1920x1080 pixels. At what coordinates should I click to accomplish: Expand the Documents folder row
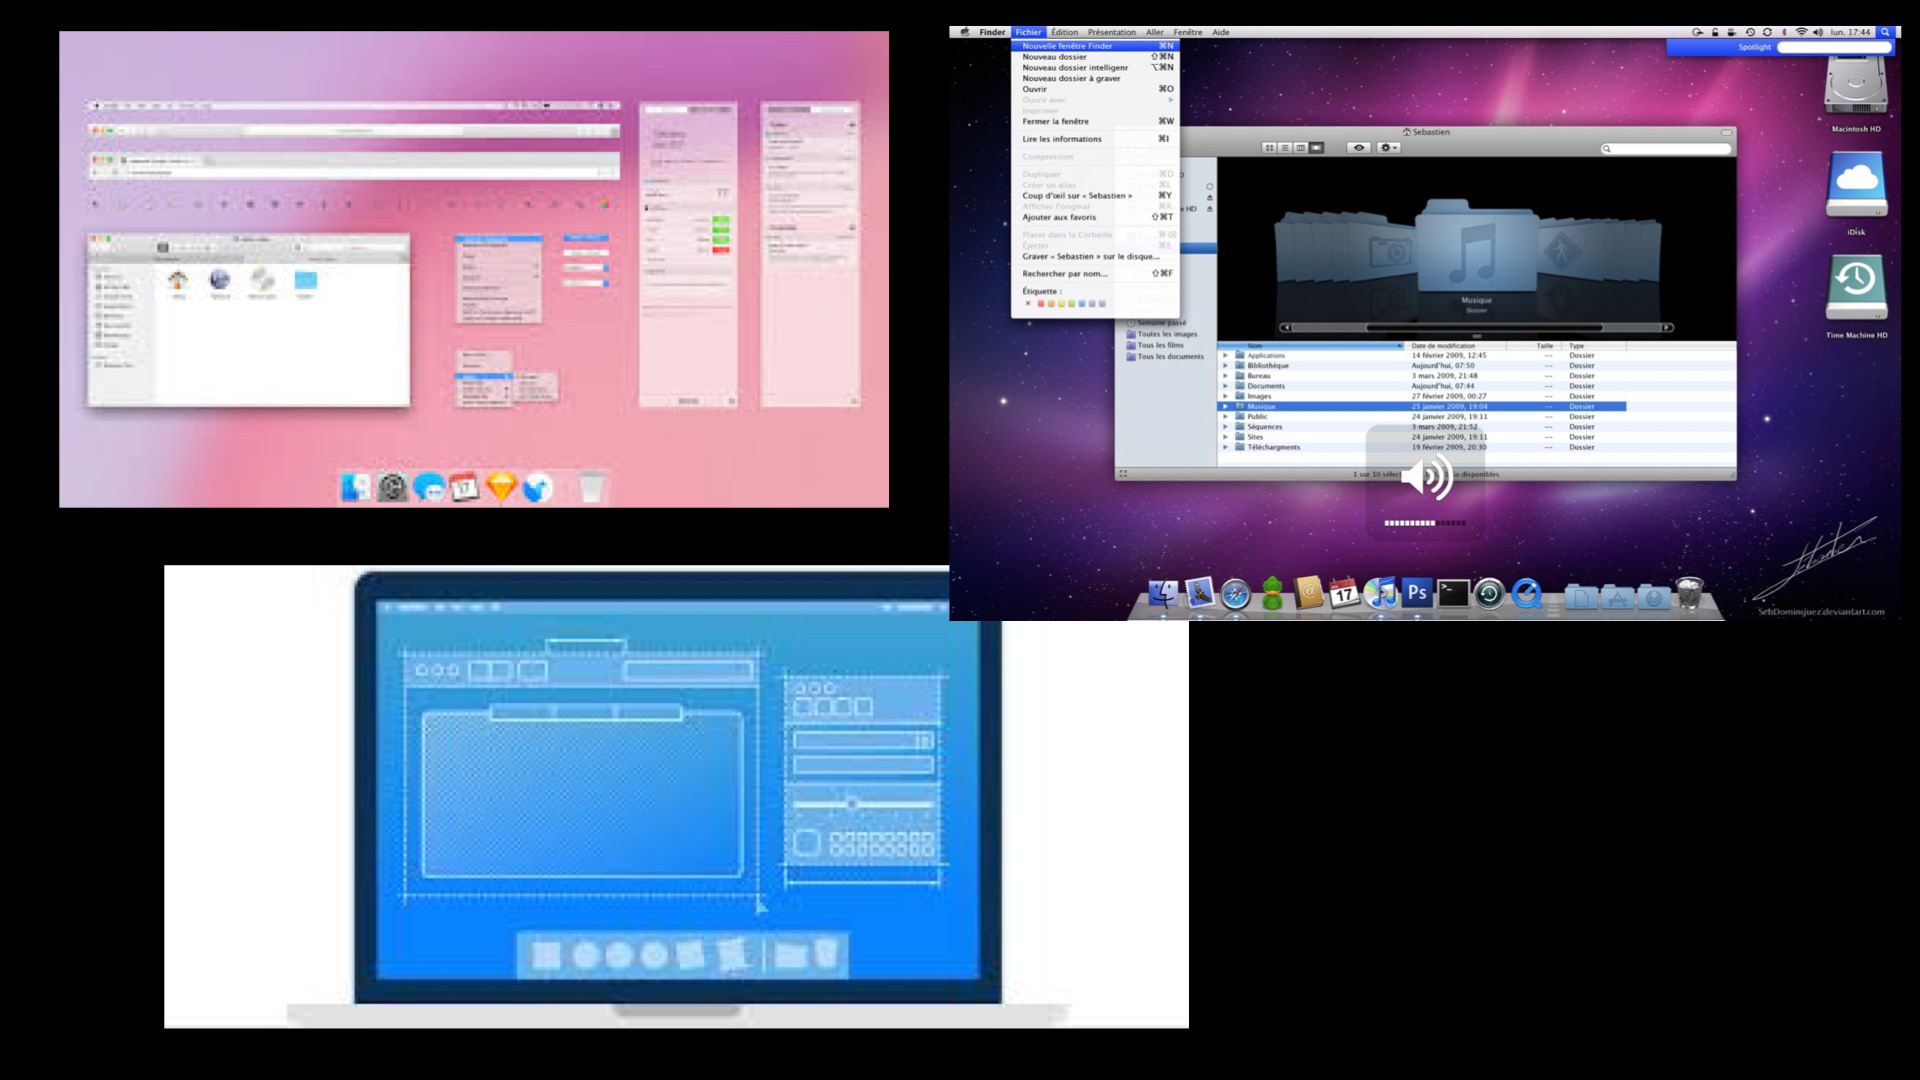point(1225,386)
